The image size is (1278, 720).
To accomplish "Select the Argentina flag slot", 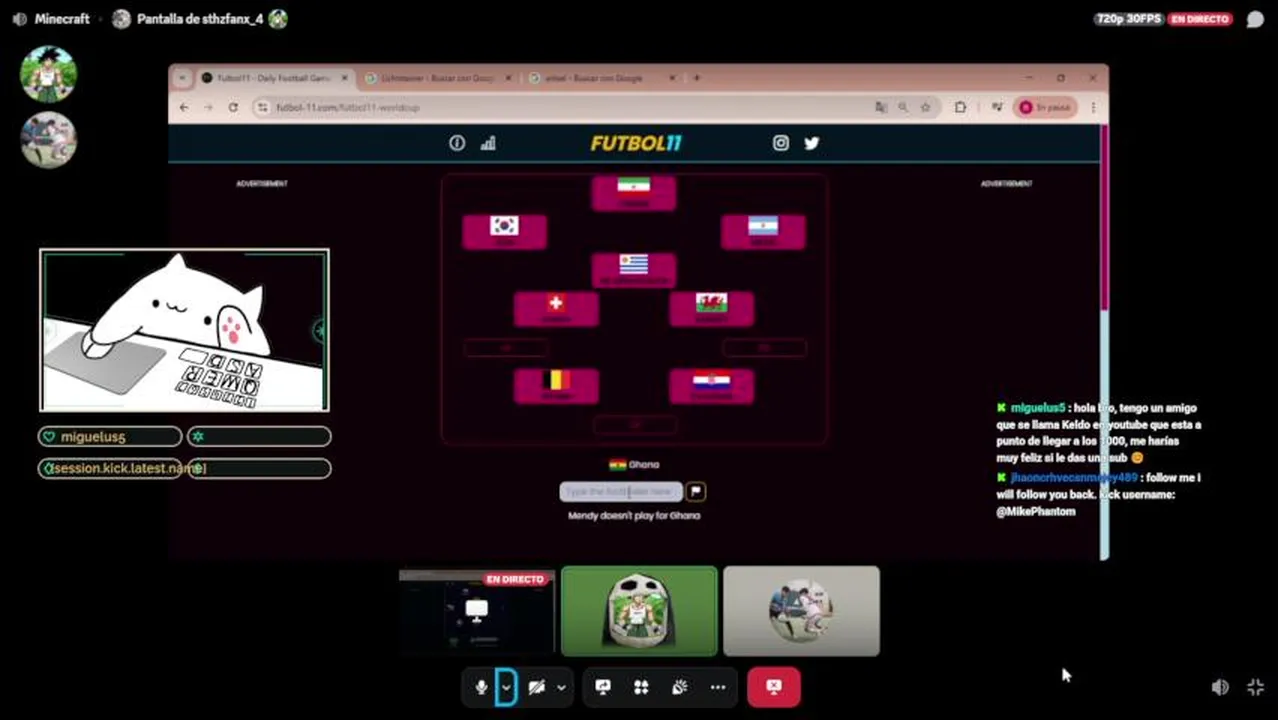I will [763, 231].
